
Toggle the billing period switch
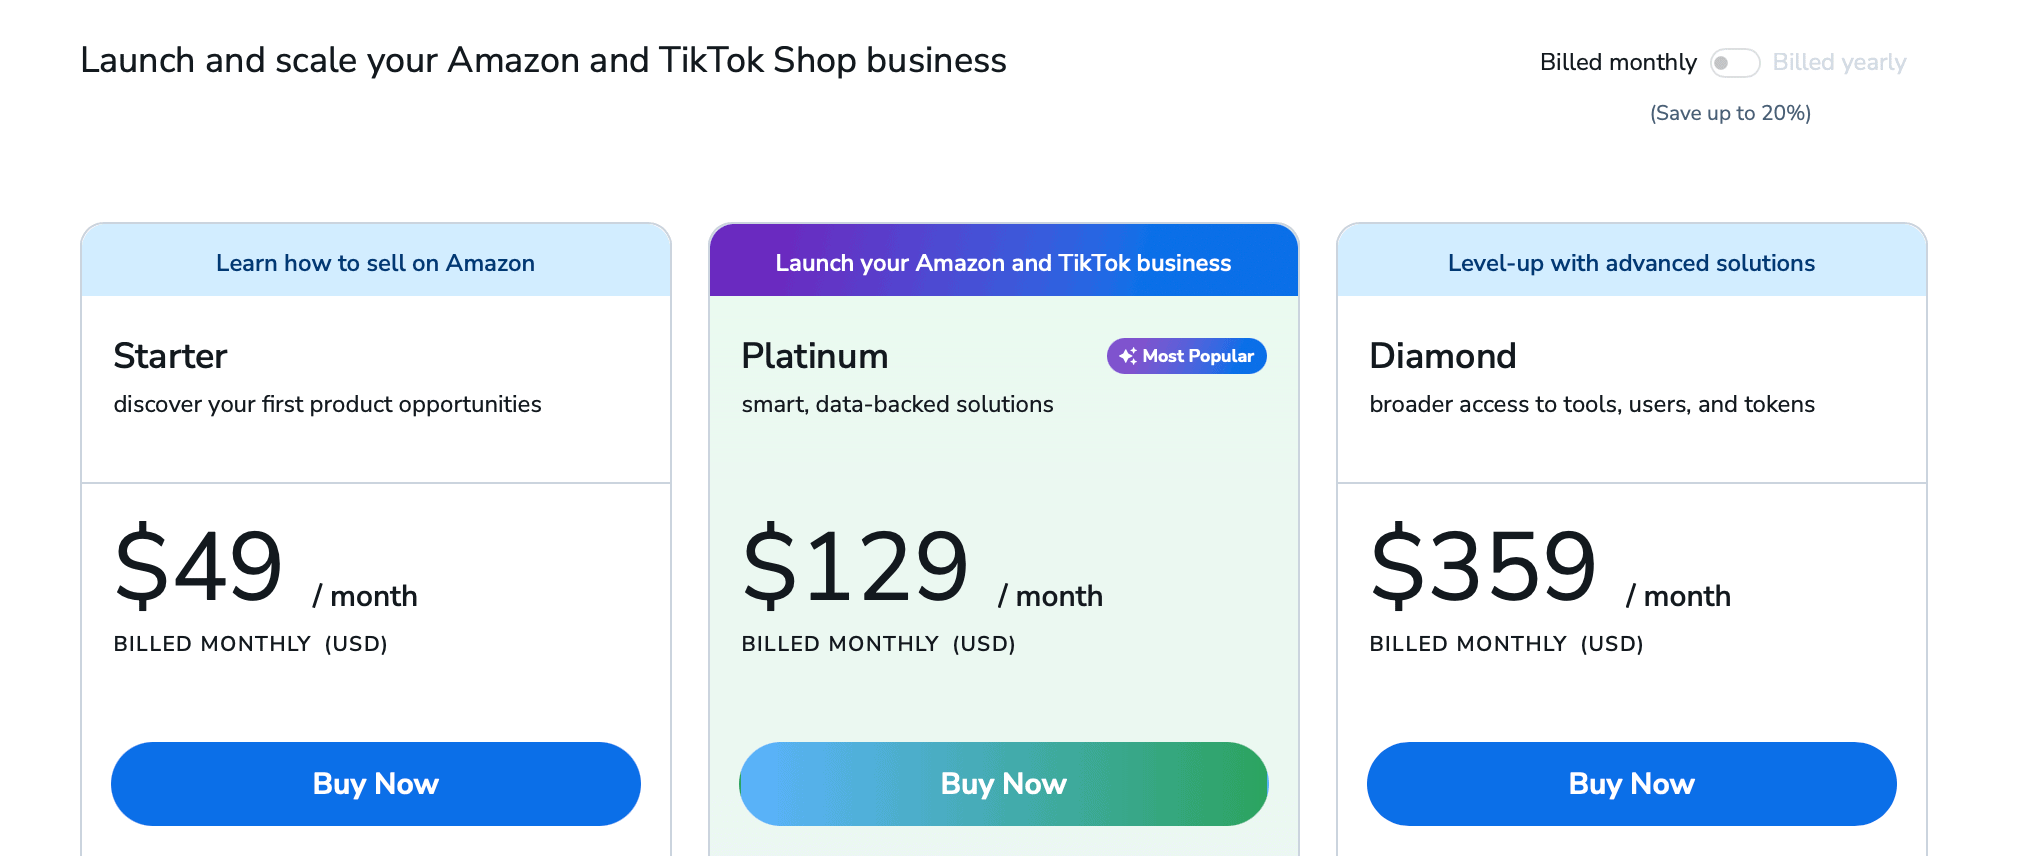click(x=1734, y=63)
